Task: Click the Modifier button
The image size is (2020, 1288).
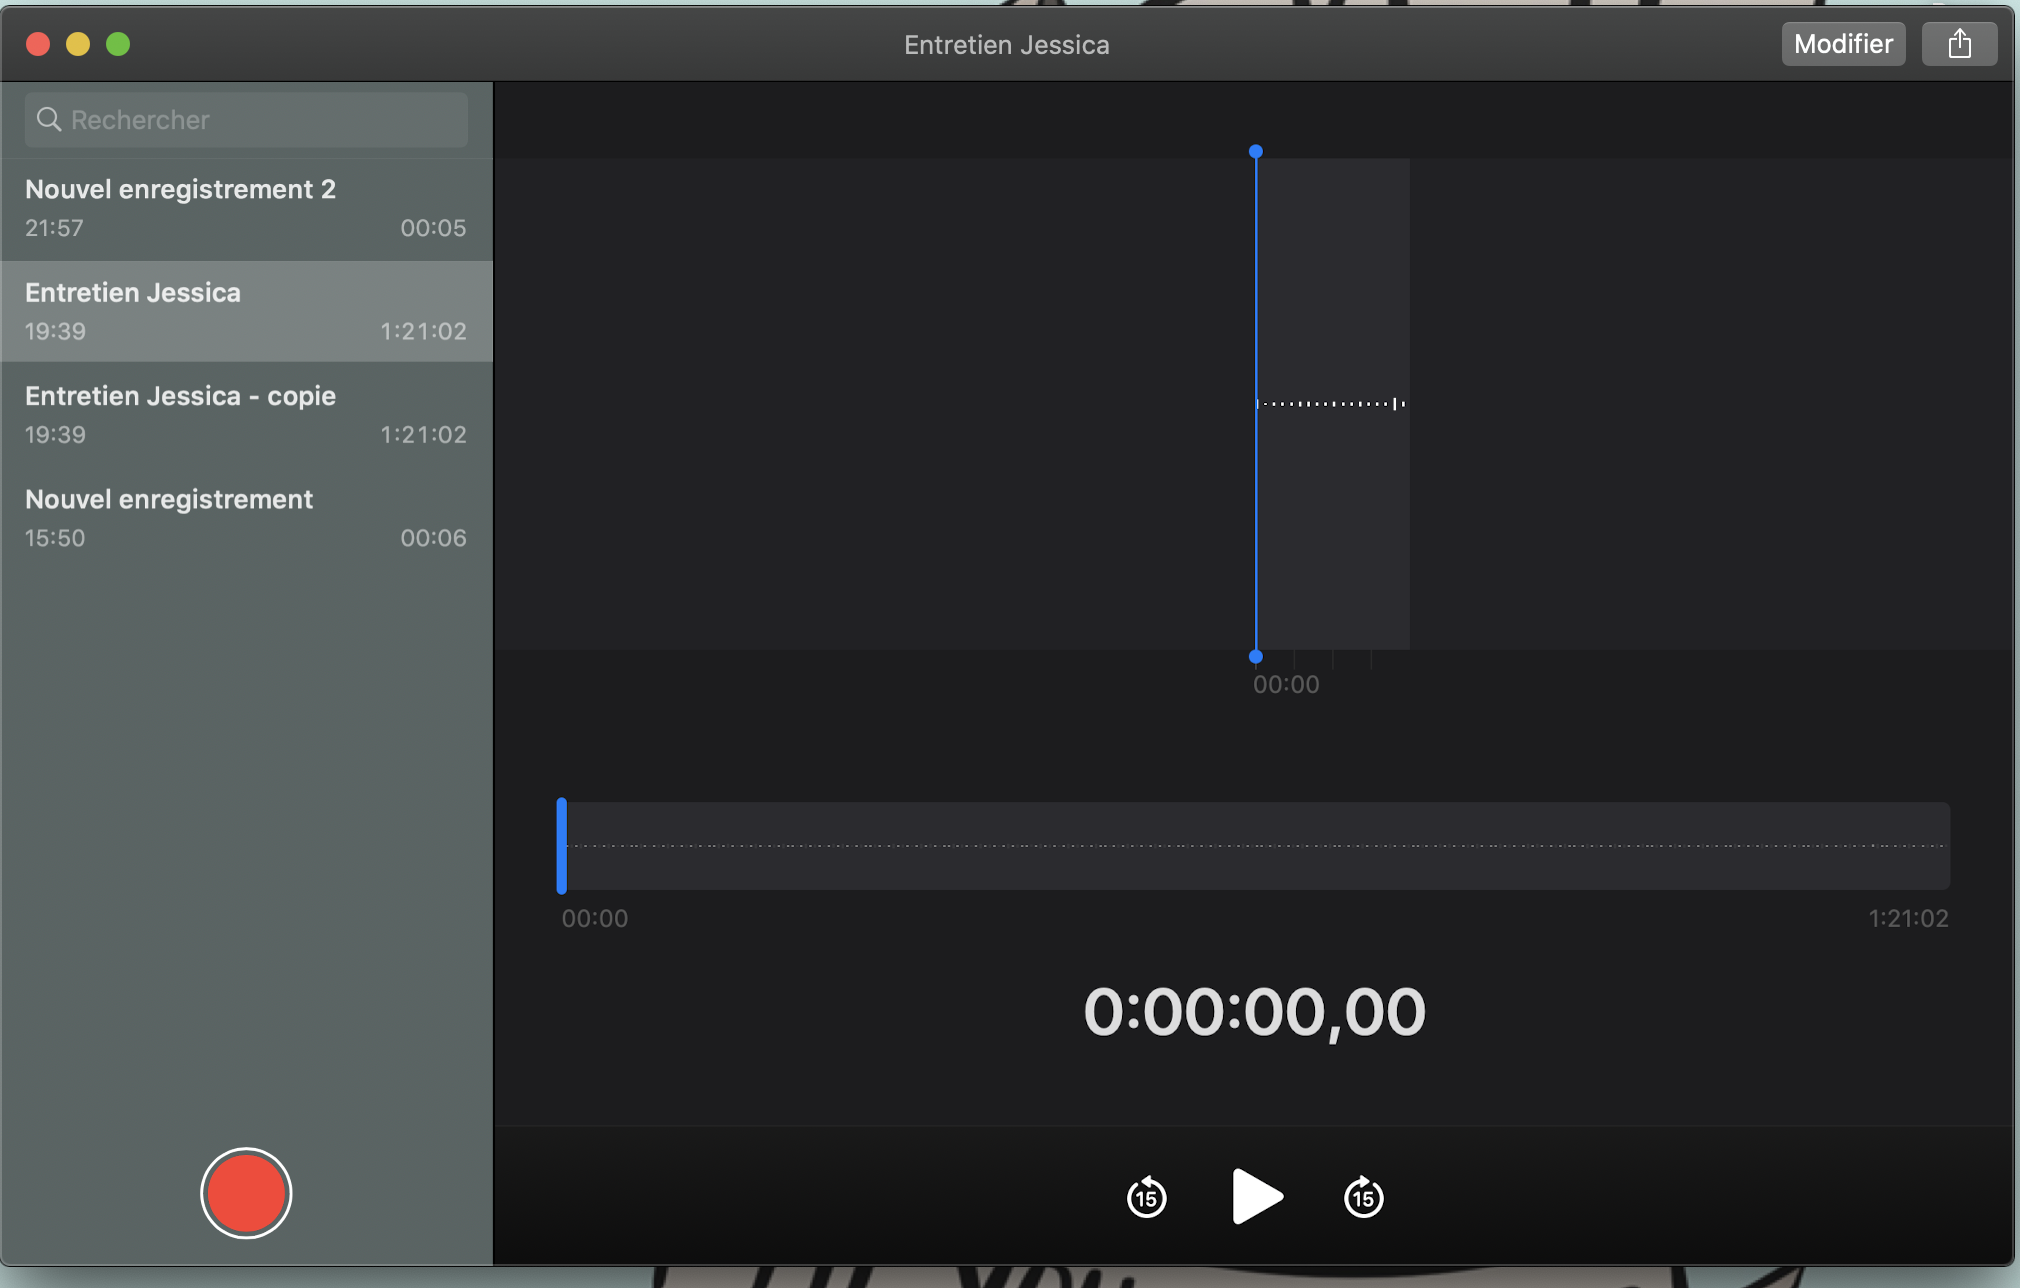Action: tap(1842, 44)
